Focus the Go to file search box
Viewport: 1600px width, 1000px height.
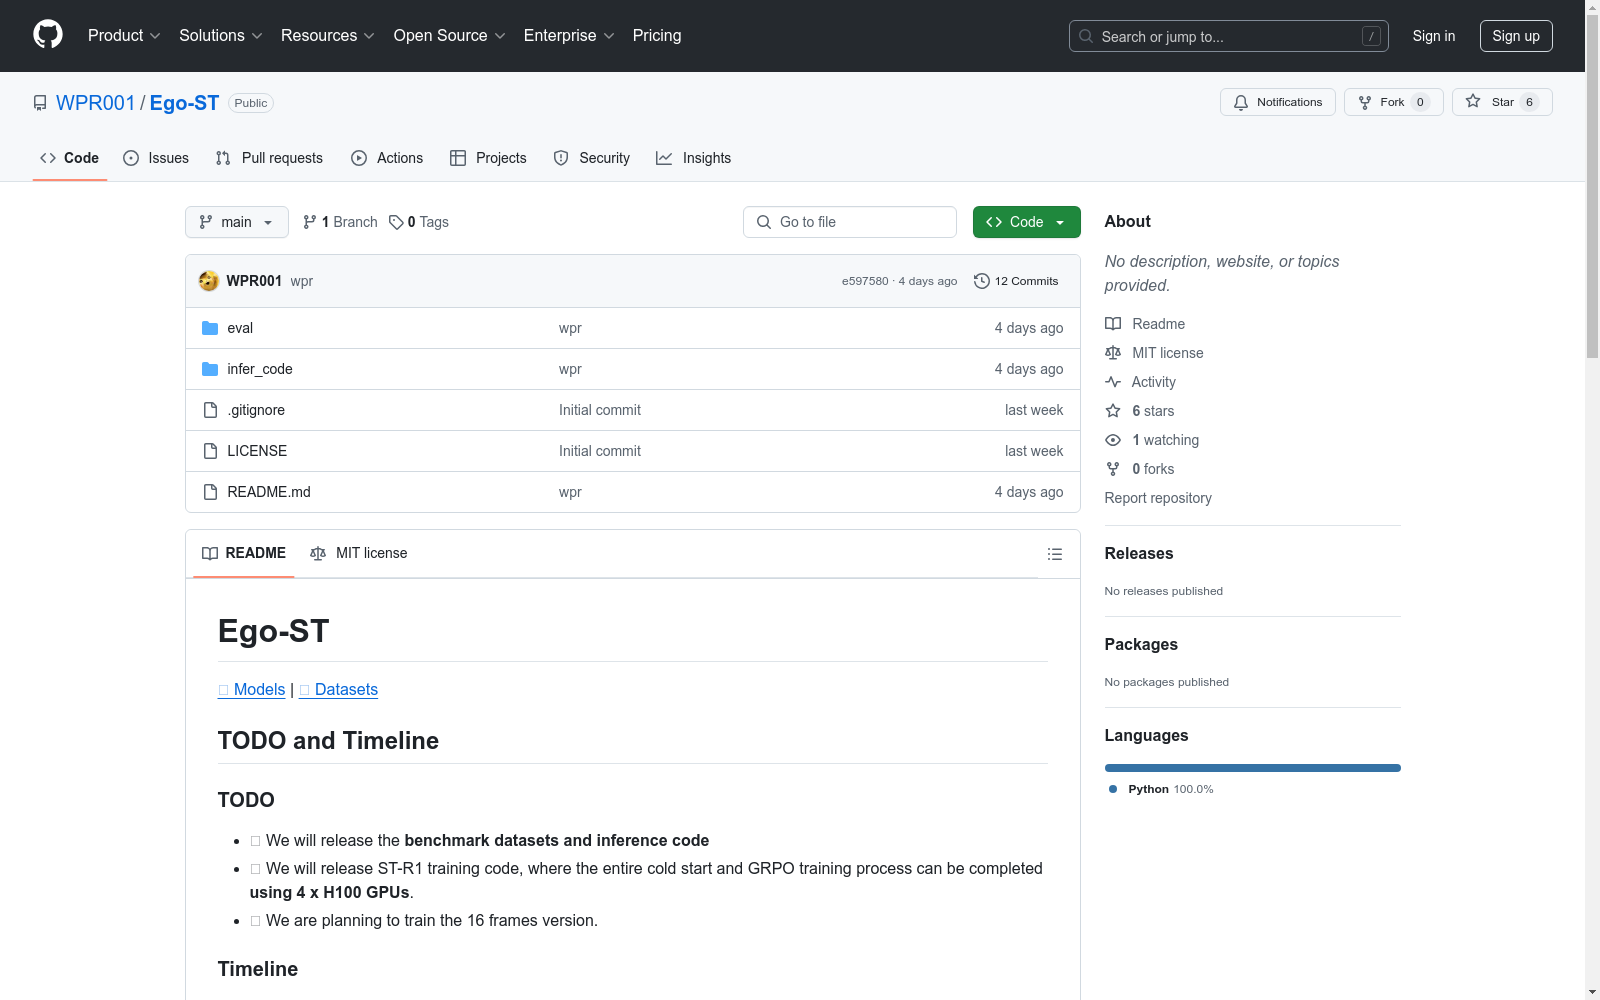tap(850, 222)
